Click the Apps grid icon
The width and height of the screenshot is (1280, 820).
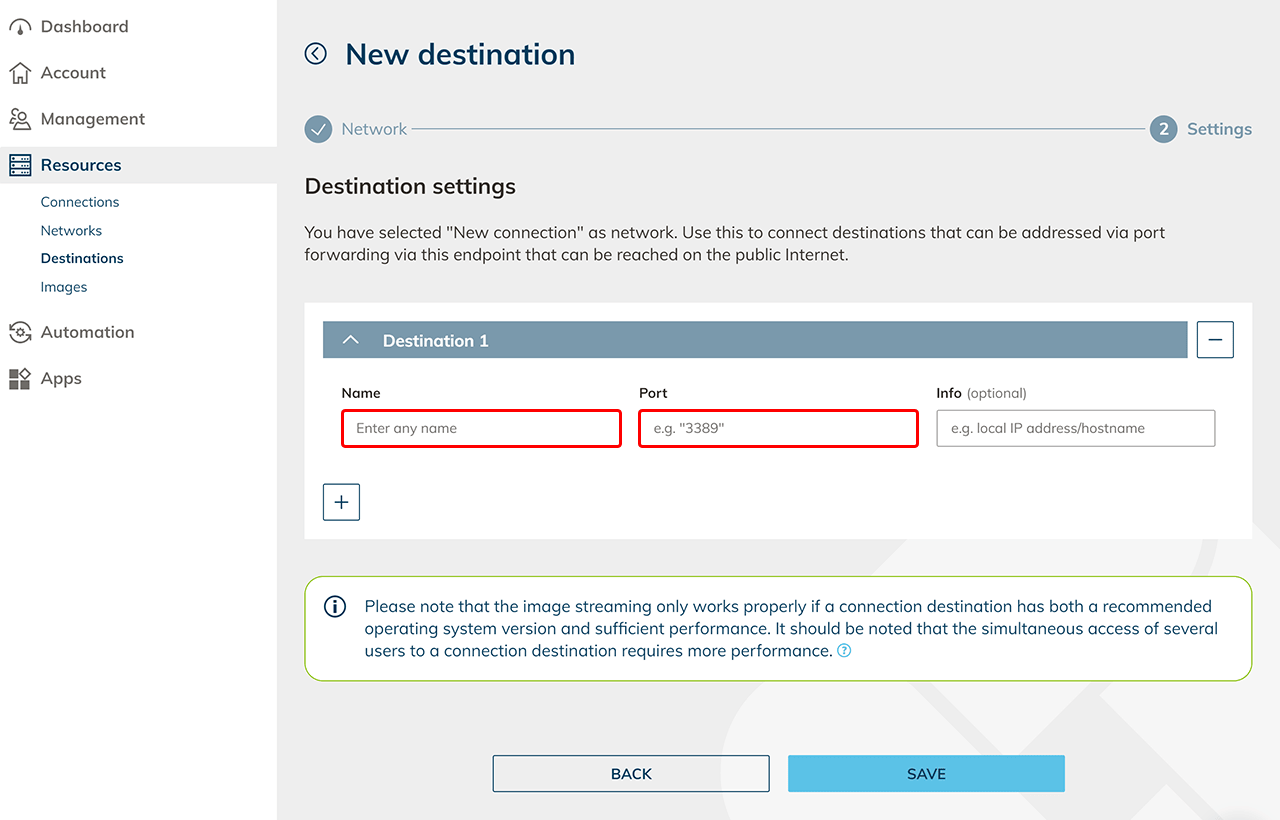[x=20, y=379]
